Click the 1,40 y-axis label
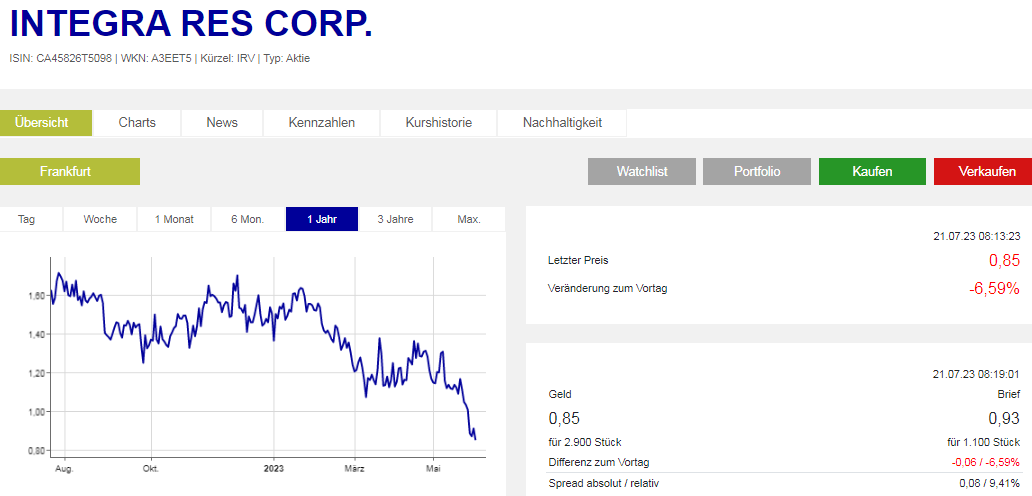The height and width of the screenshot is (496, 1032). coord(35,334)
